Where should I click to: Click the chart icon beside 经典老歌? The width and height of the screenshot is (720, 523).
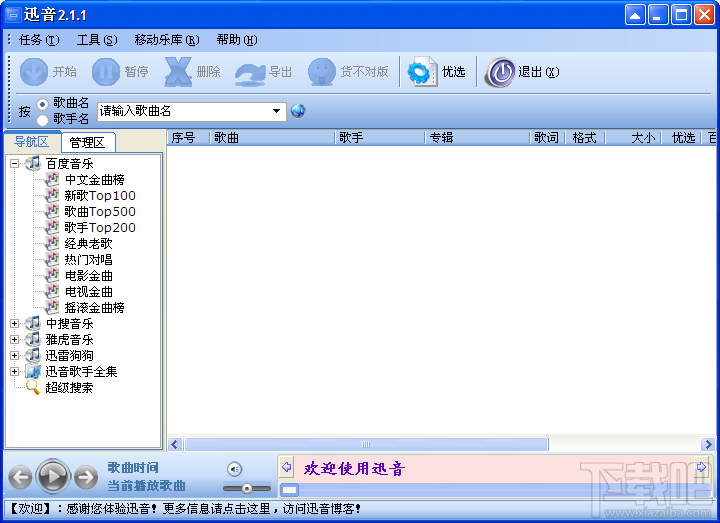point(52,243)
